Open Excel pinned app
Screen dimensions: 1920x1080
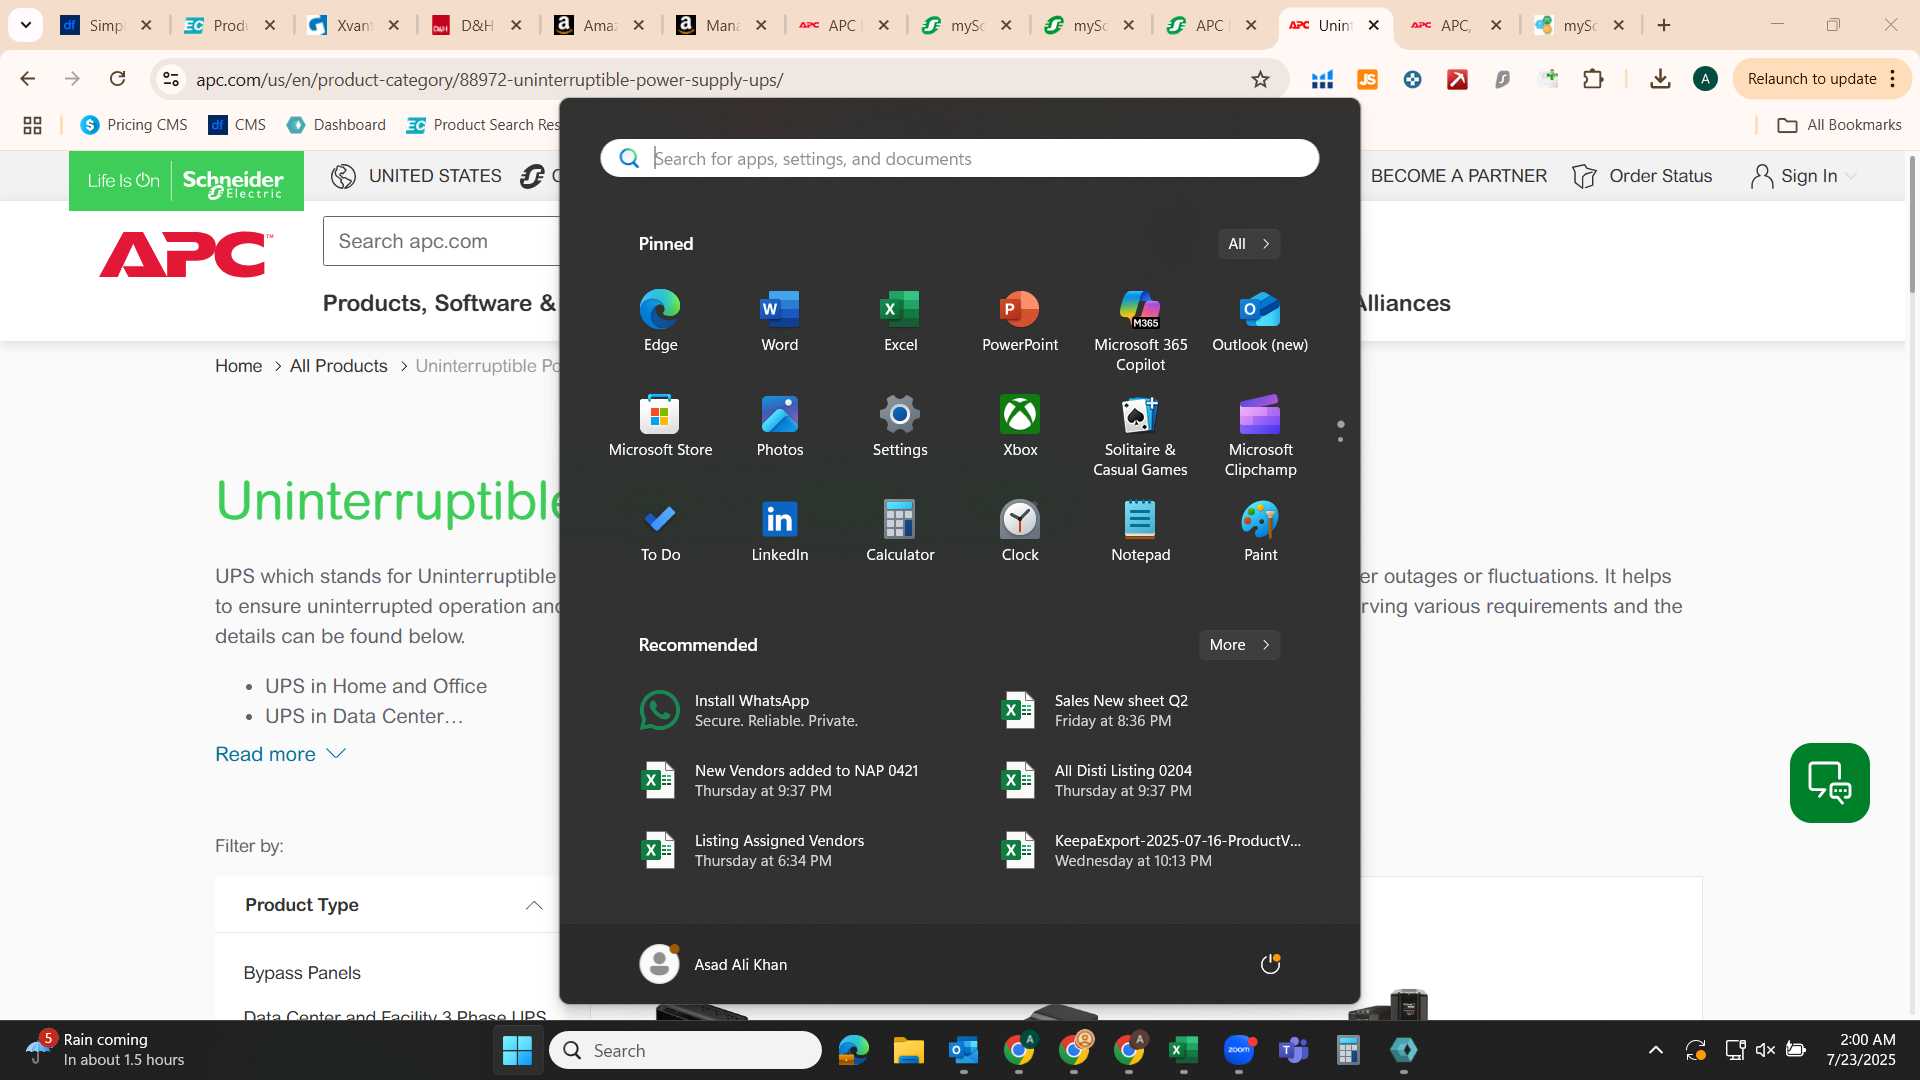tap(900, 322)
